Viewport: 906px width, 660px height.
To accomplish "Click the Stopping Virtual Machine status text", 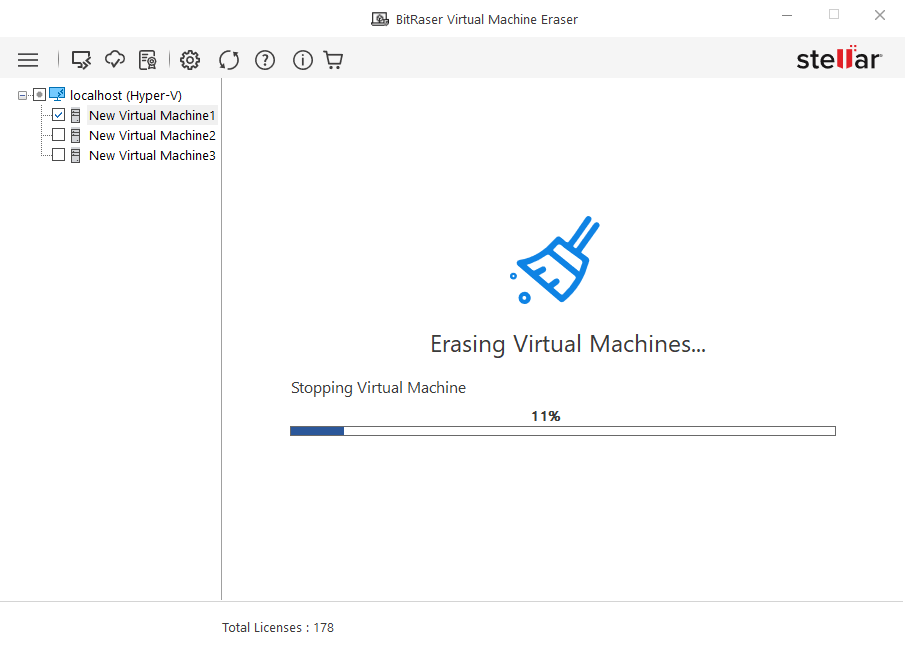I will coord(378,388).
